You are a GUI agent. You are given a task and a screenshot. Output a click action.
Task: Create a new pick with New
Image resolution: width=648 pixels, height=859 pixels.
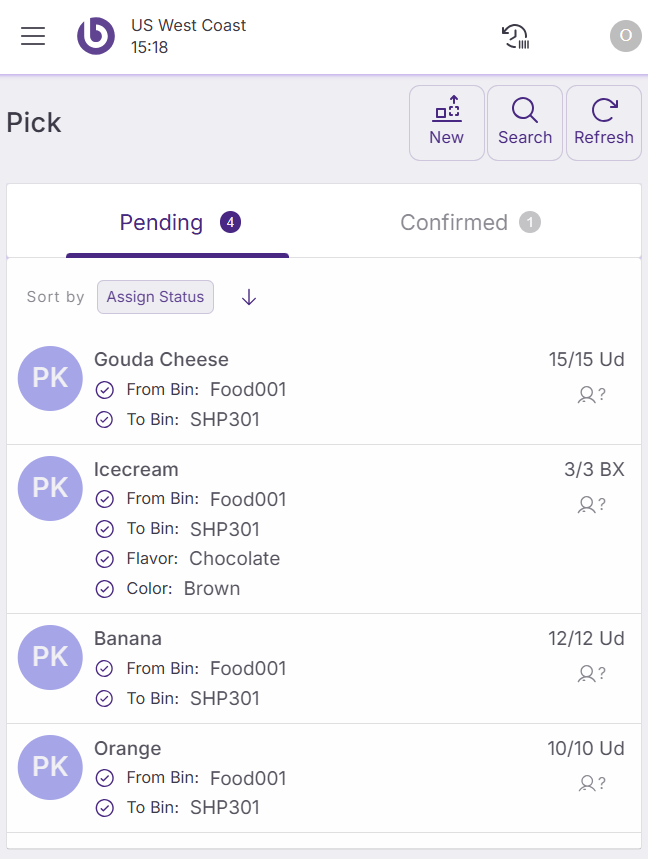[446, 122]
